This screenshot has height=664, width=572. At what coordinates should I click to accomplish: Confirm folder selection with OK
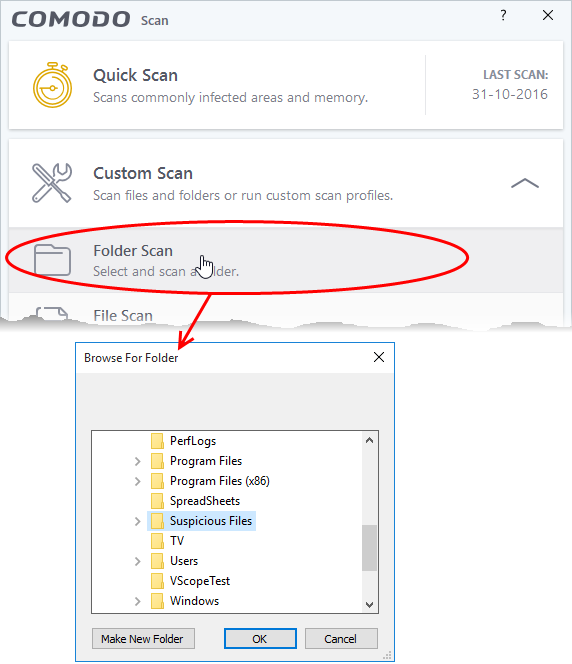click(260, 639)
